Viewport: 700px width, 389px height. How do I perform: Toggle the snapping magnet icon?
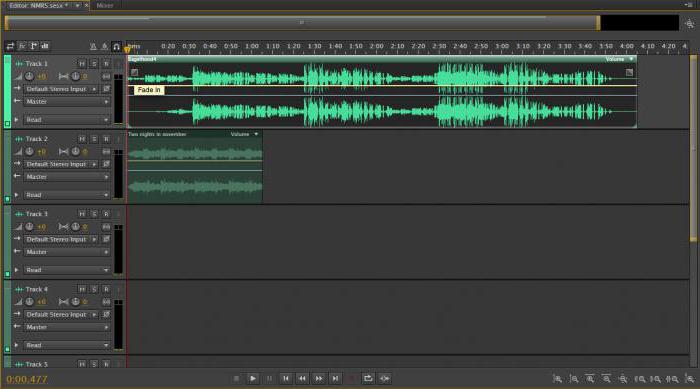pos(116,46)
